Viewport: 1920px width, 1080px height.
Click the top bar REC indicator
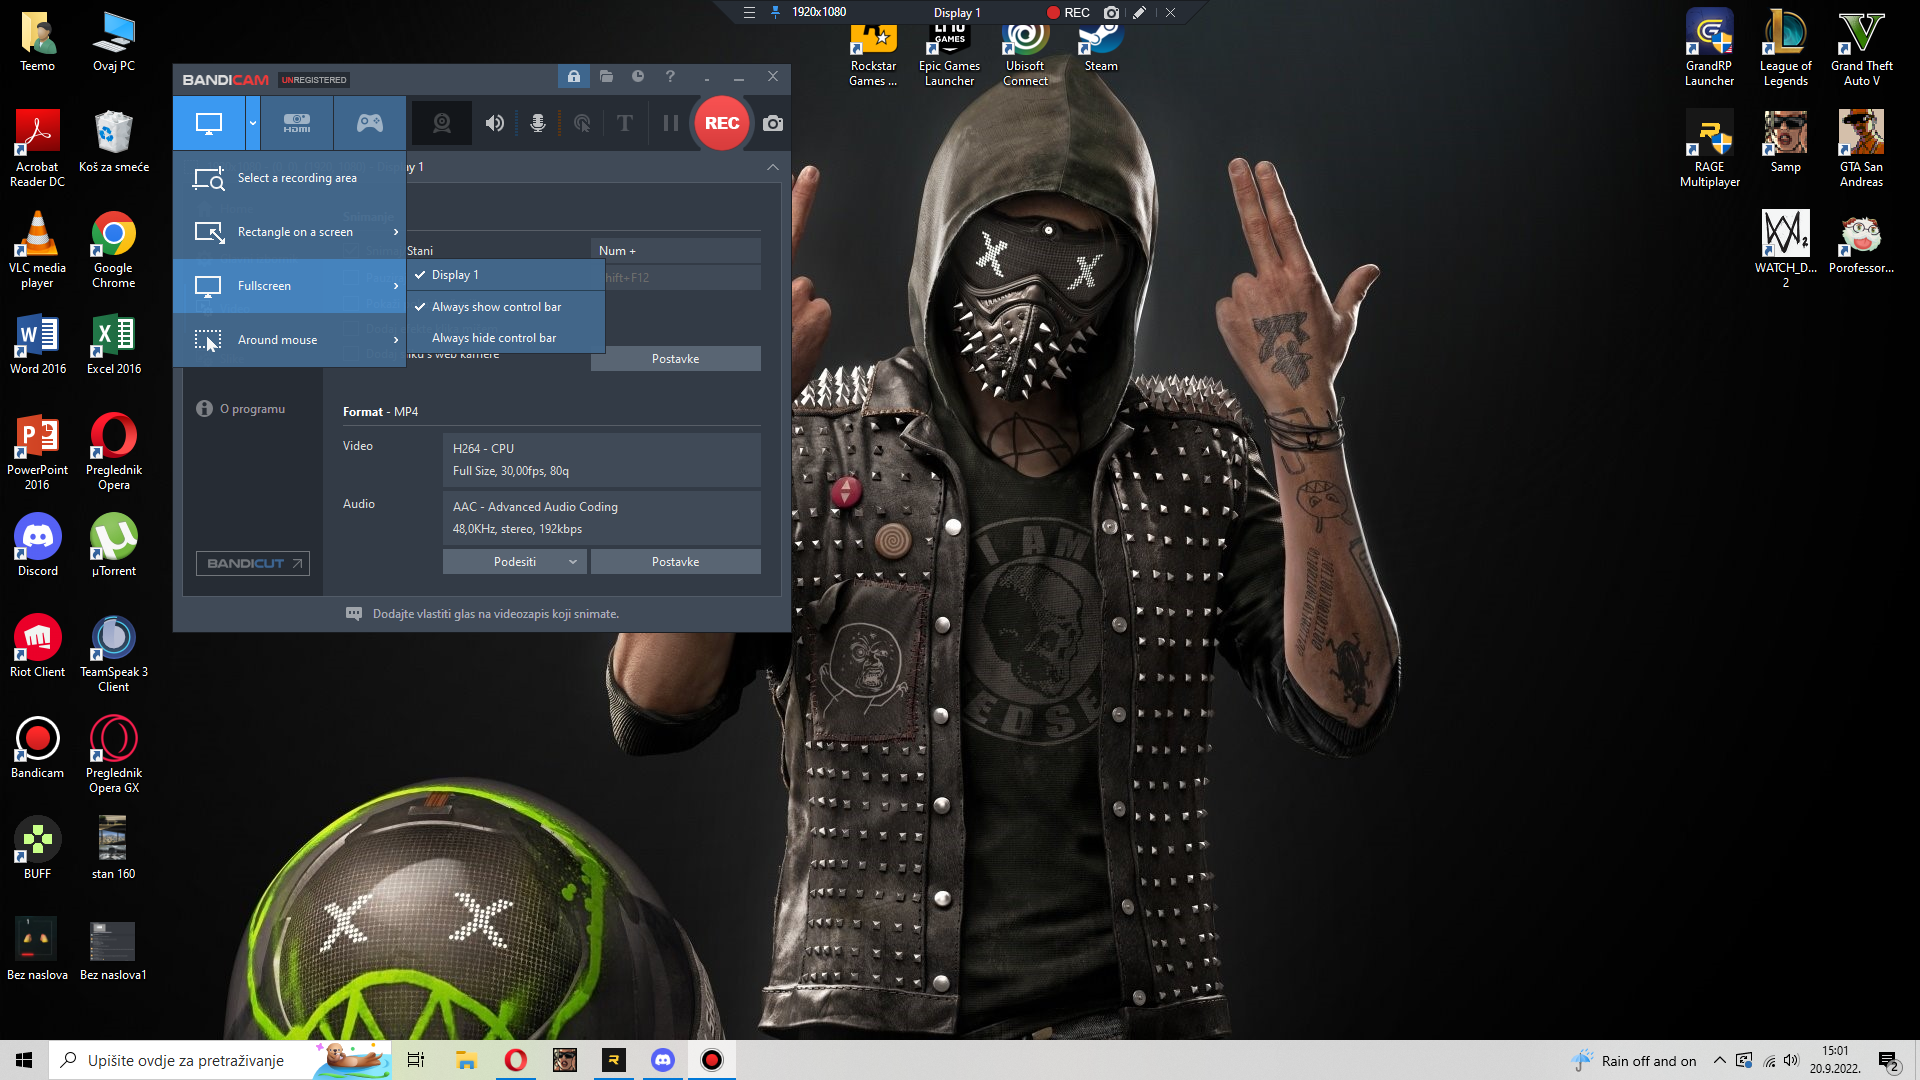1068,13
